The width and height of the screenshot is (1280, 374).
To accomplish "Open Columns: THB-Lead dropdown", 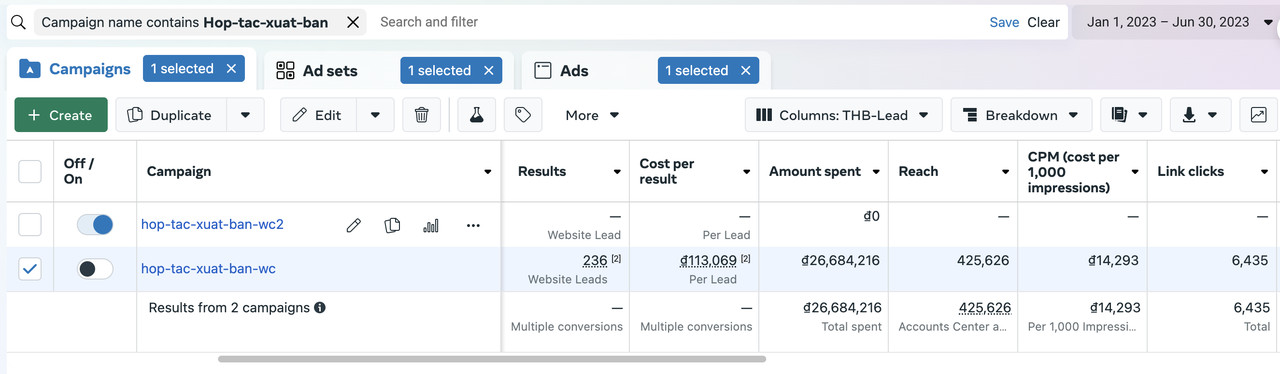I will [843, 115].
